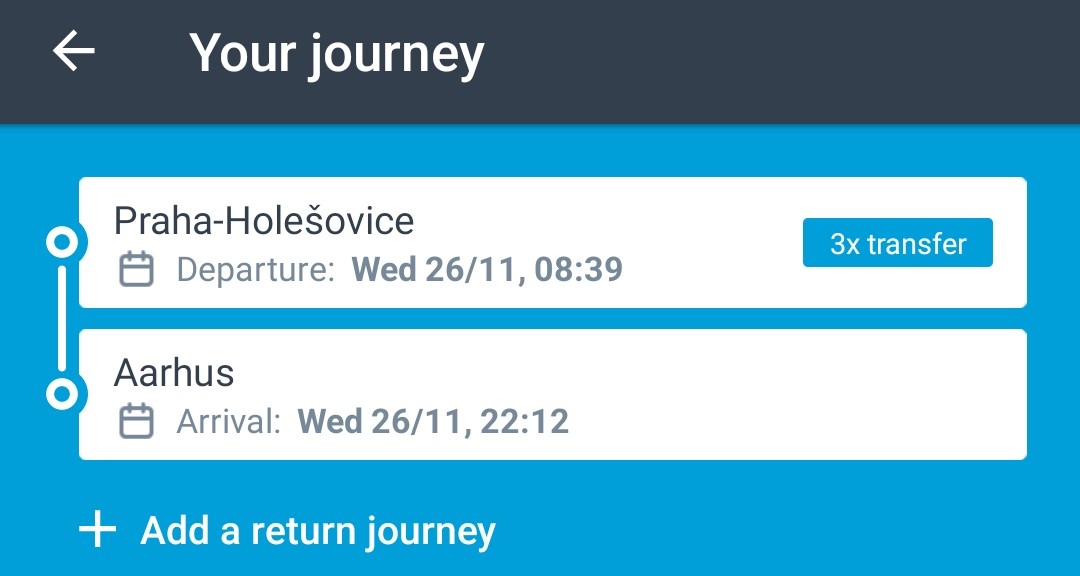Select the Praha-Holešovice station name
The image size is (1080, 576).
click(264, 220)
